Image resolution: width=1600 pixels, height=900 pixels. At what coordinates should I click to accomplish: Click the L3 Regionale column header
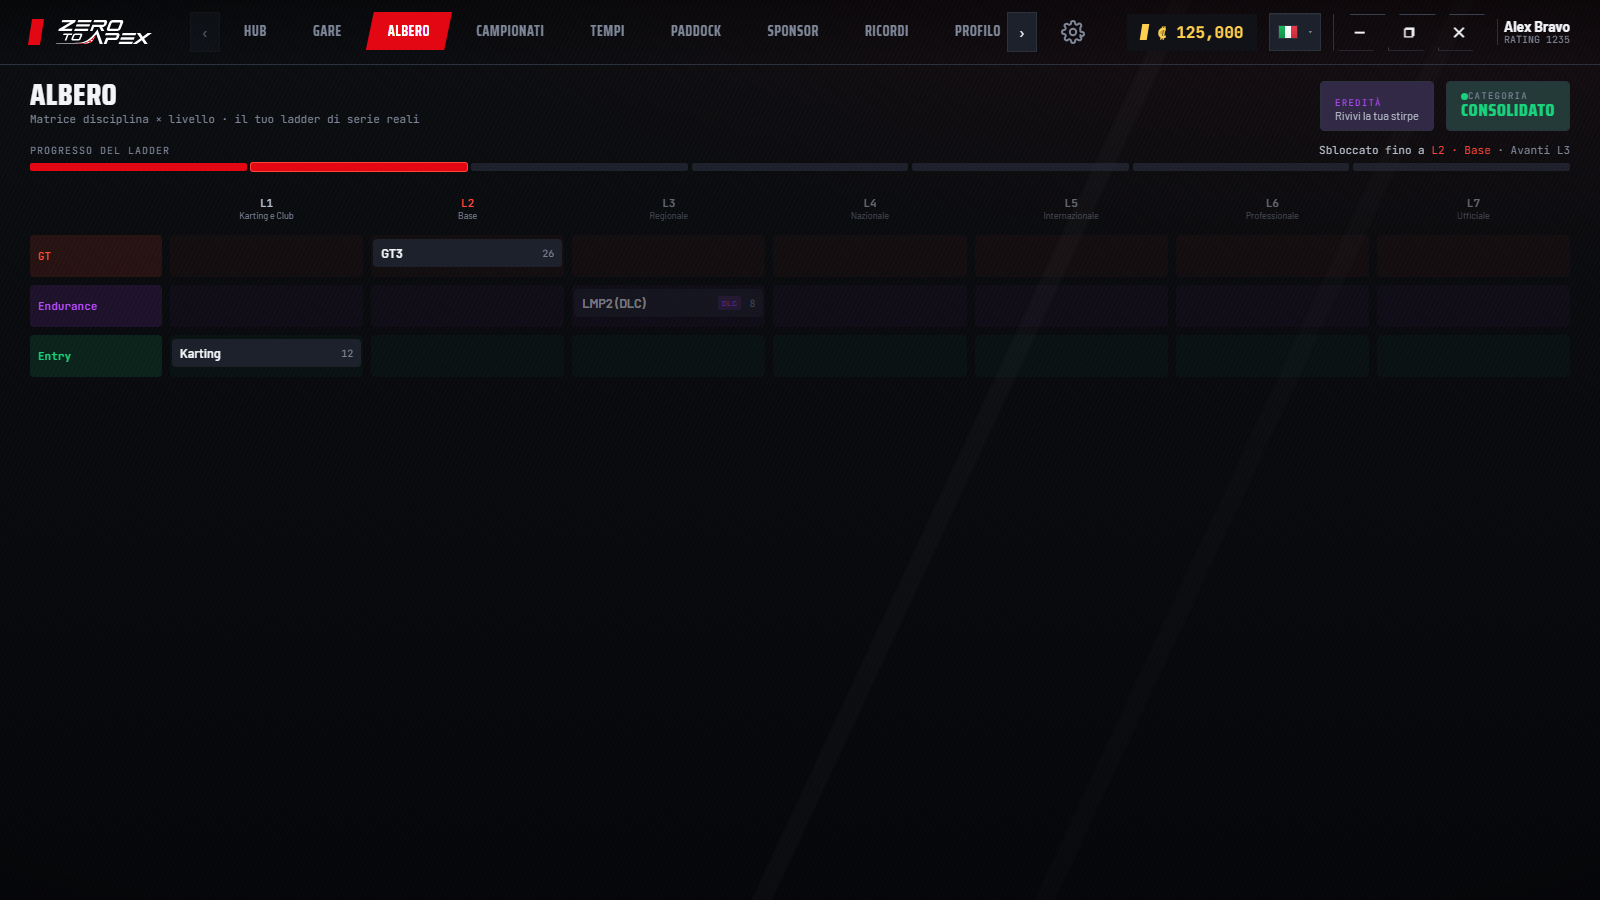click(x=668, y=209)
